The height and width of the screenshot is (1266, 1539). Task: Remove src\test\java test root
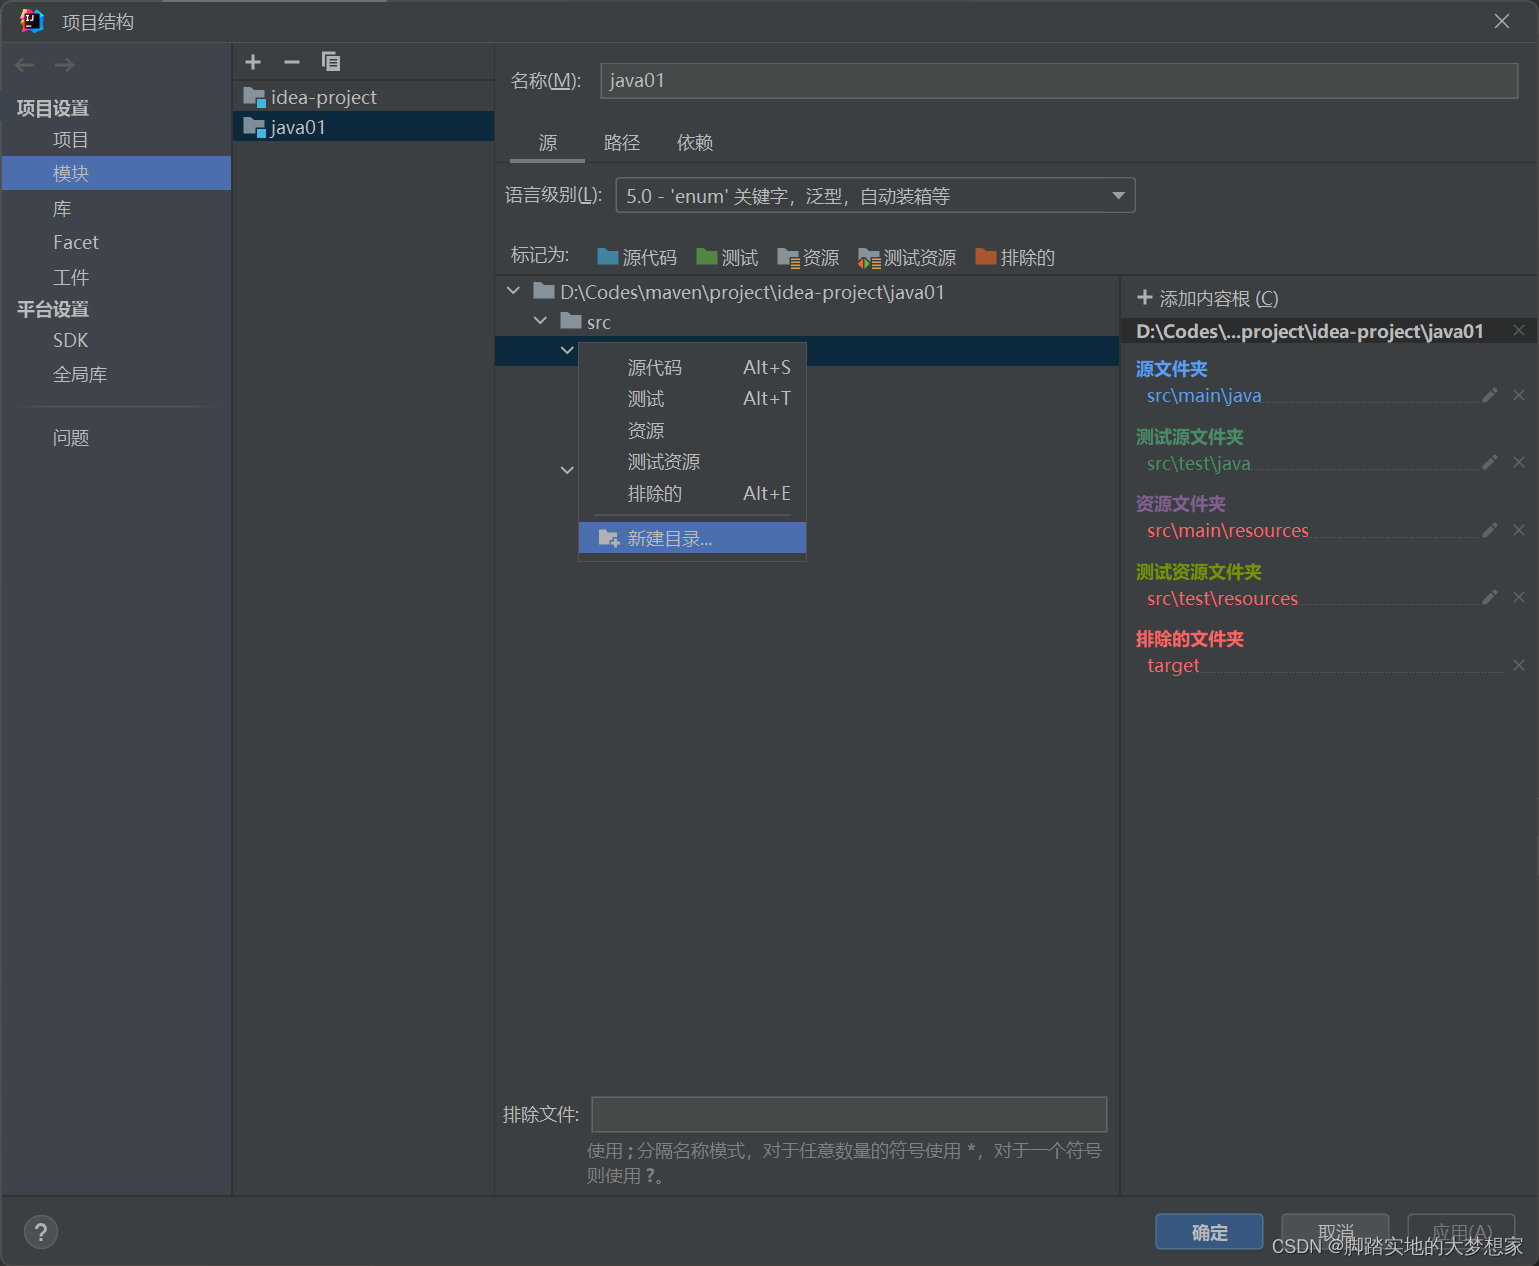pos(1519,463)
